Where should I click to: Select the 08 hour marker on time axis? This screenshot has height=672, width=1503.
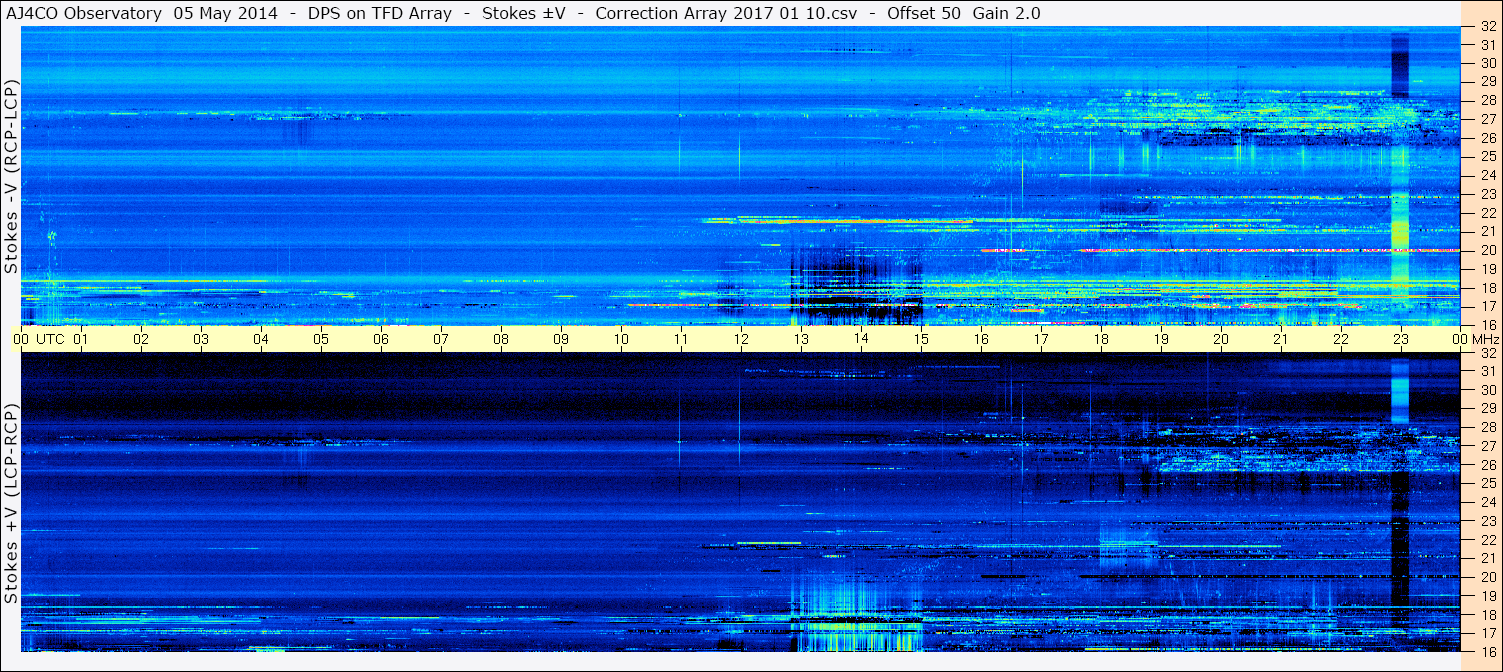(501, 339)
